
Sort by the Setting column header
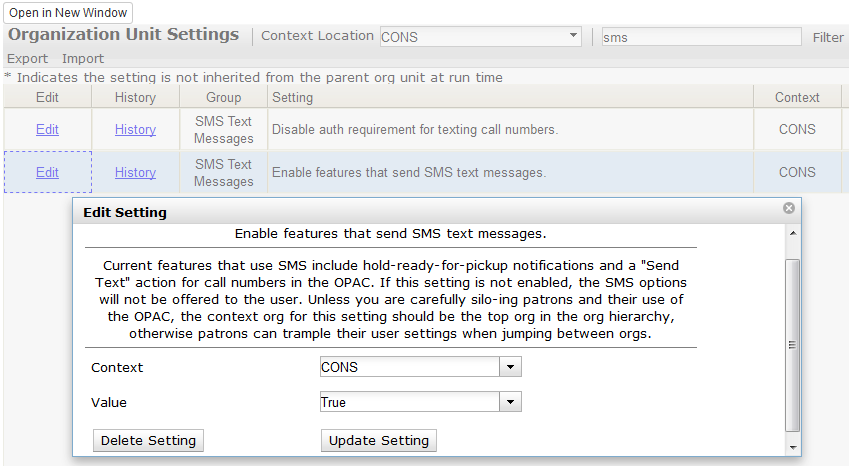tap(292, 97)
